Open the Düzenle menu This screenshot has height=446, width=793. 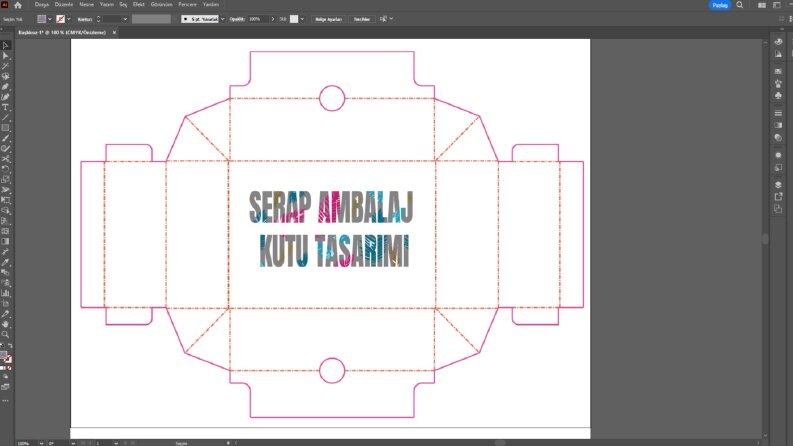[x=64, y=5]
